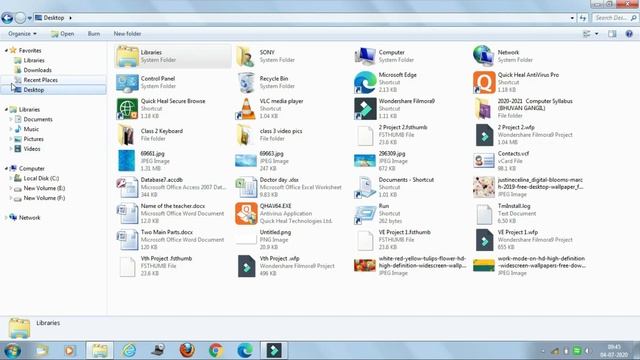This screenshot has height=360, width=640.
Task: Open Videos under Libraries
Action: (x=32, y=149)
